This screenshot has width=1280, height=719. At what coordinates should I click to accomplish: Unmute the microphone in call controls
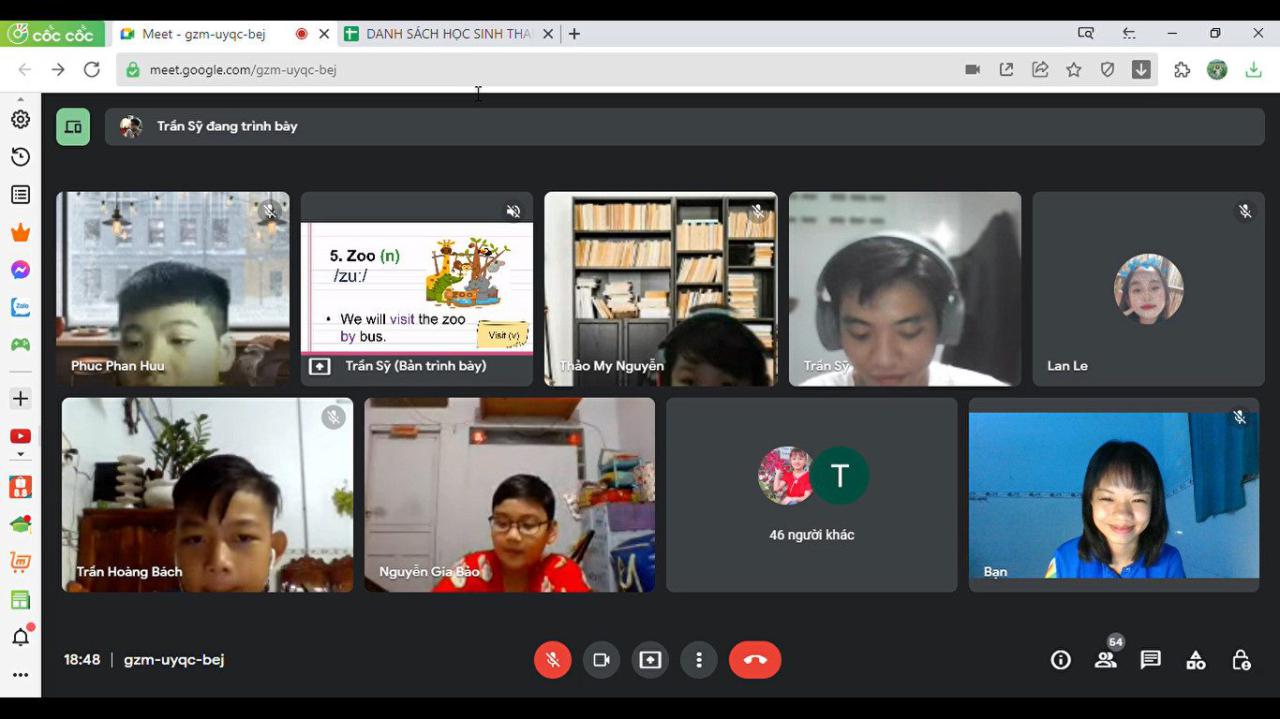(x=552, y=660)
